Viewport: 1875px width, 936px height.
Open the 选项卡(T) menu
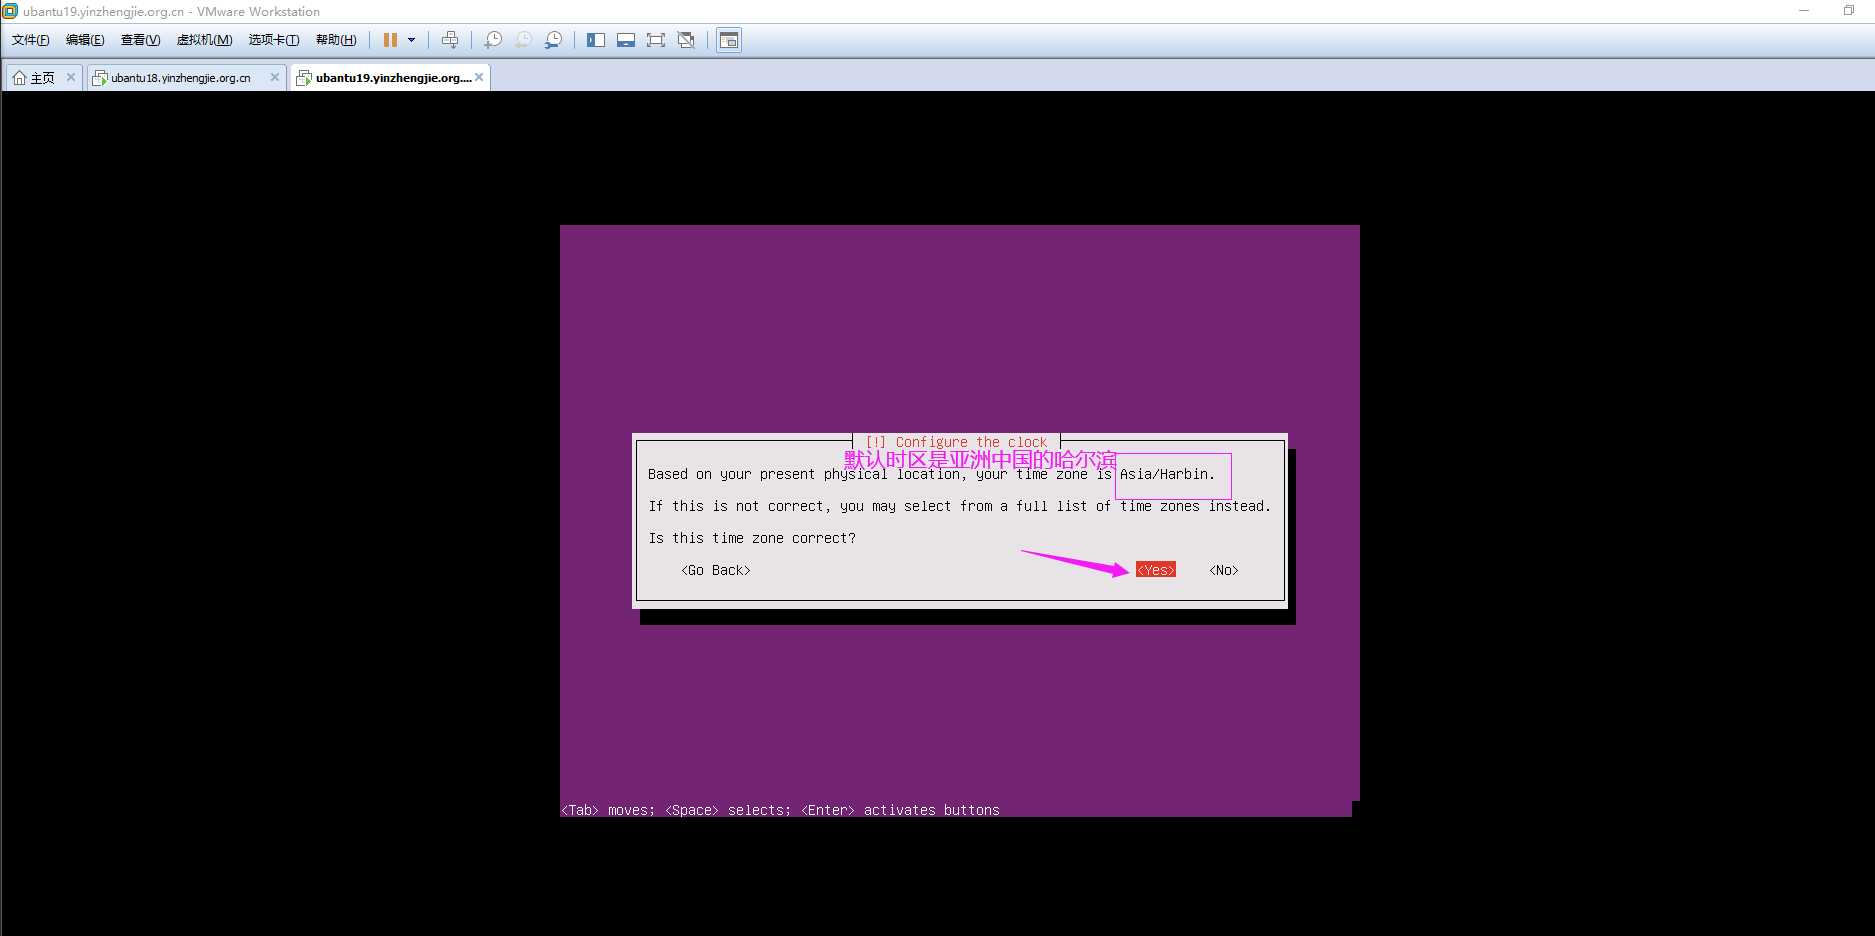(274, 40)
